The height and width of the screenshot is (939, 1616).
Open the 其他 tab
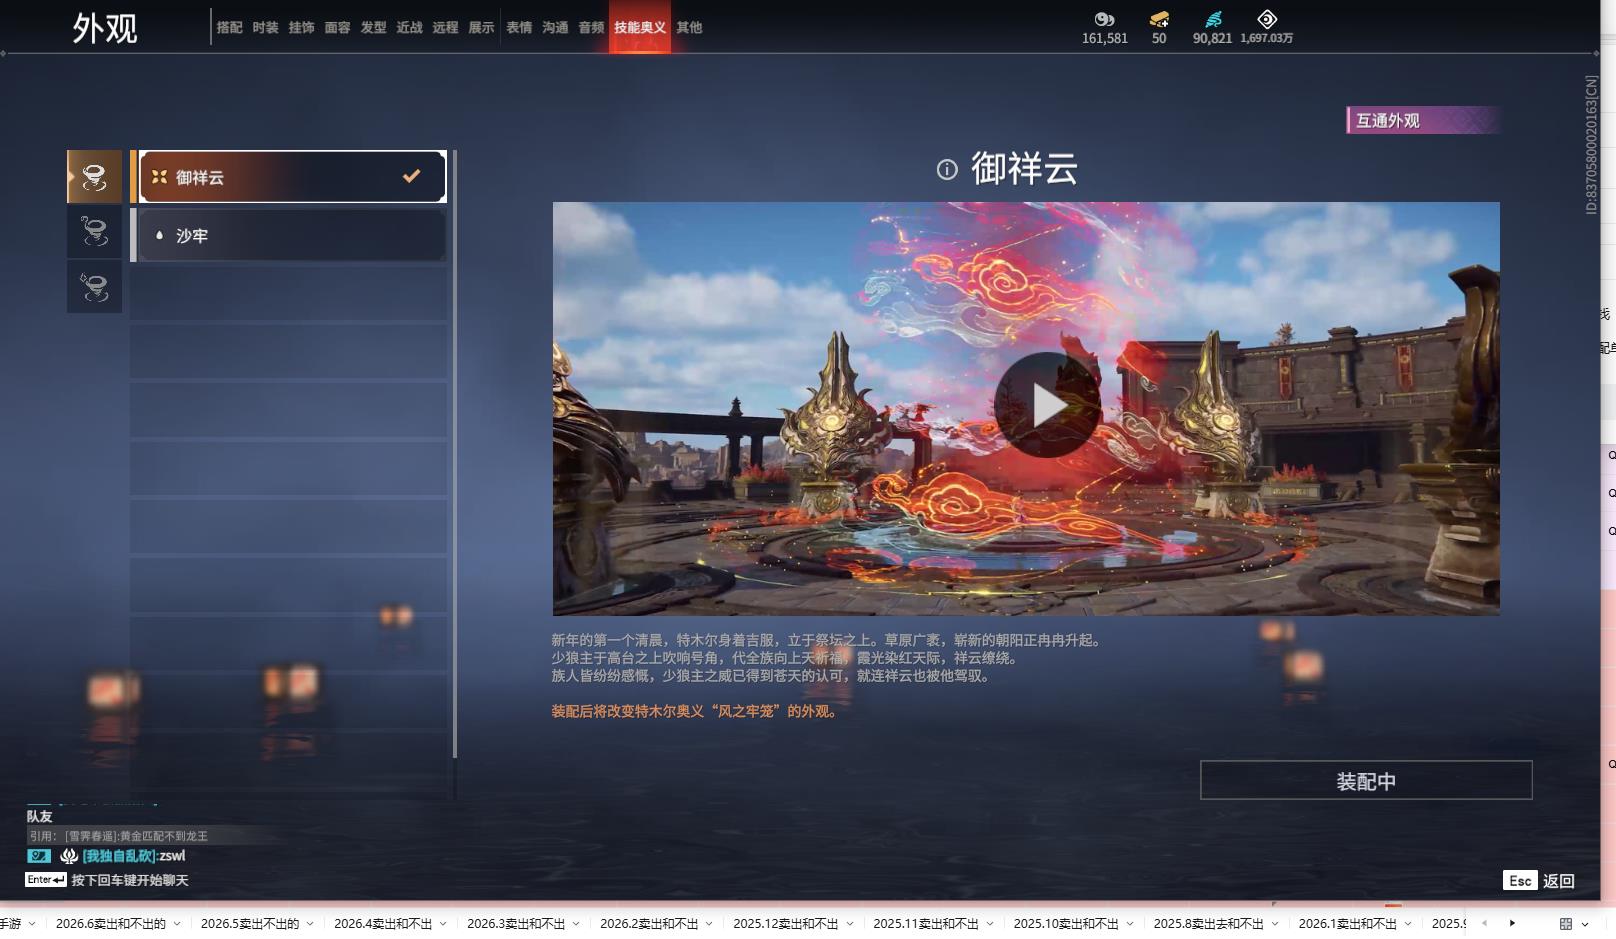(x=690, y=28)
